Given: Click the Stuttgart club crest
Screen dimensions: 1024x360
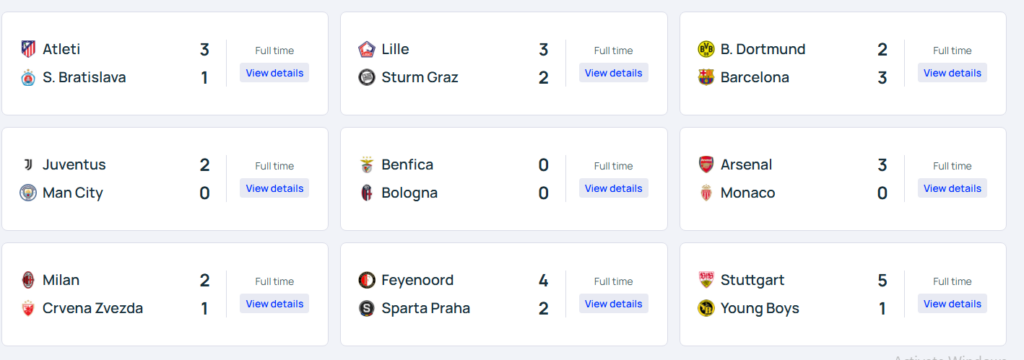Looking at the screenshot, I should [706, 280].
